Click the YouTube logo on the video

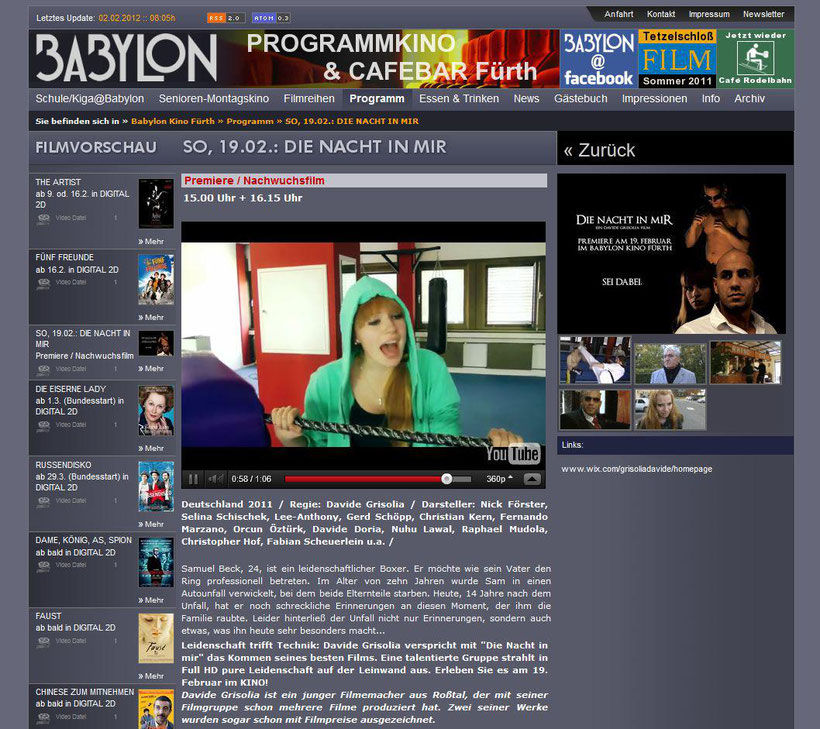pyautogui.click(x=512, y=454)
